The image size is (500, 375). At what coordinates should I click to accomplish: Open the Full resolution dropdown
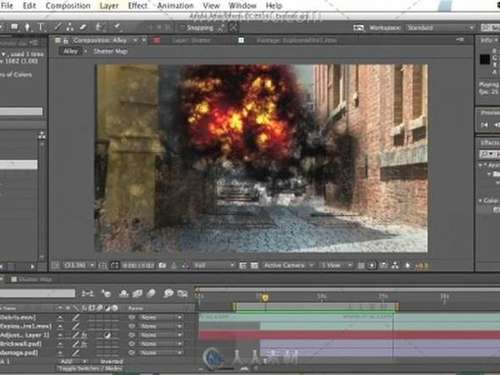[213, 266]
